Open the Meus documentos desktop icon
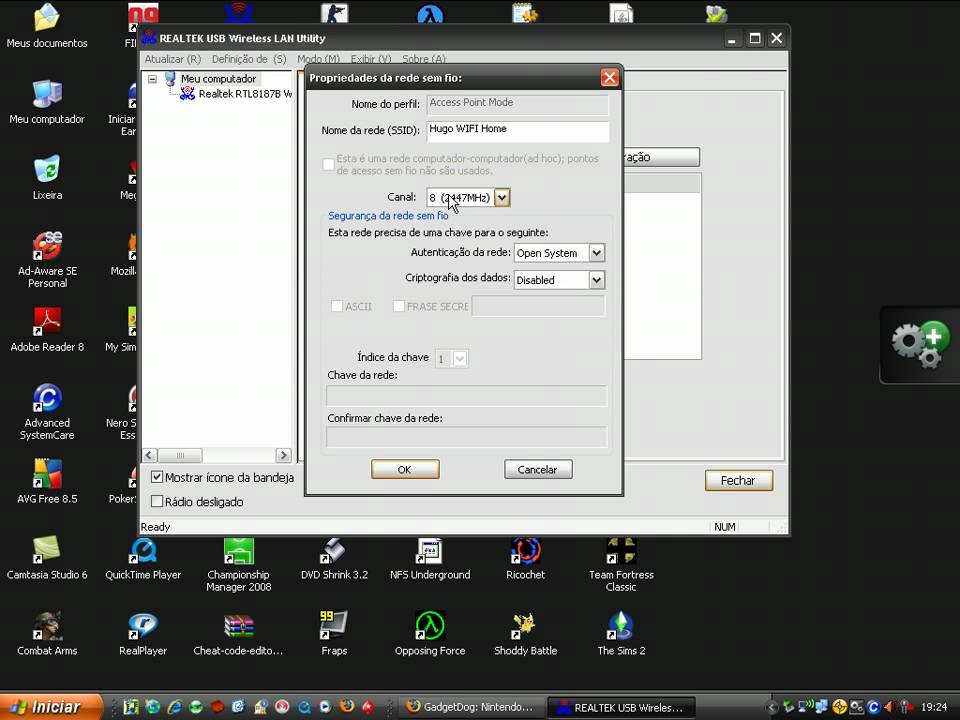 click(47, 24)
